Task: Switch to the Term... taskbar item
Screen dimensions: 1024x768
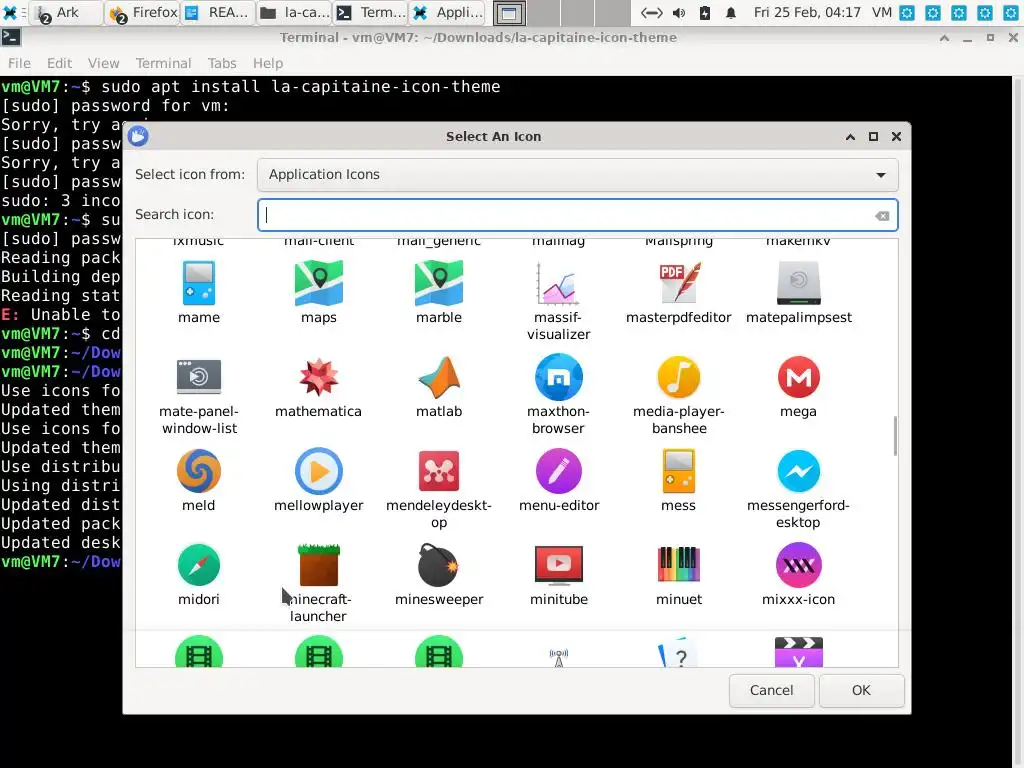Action: (370, 12)
